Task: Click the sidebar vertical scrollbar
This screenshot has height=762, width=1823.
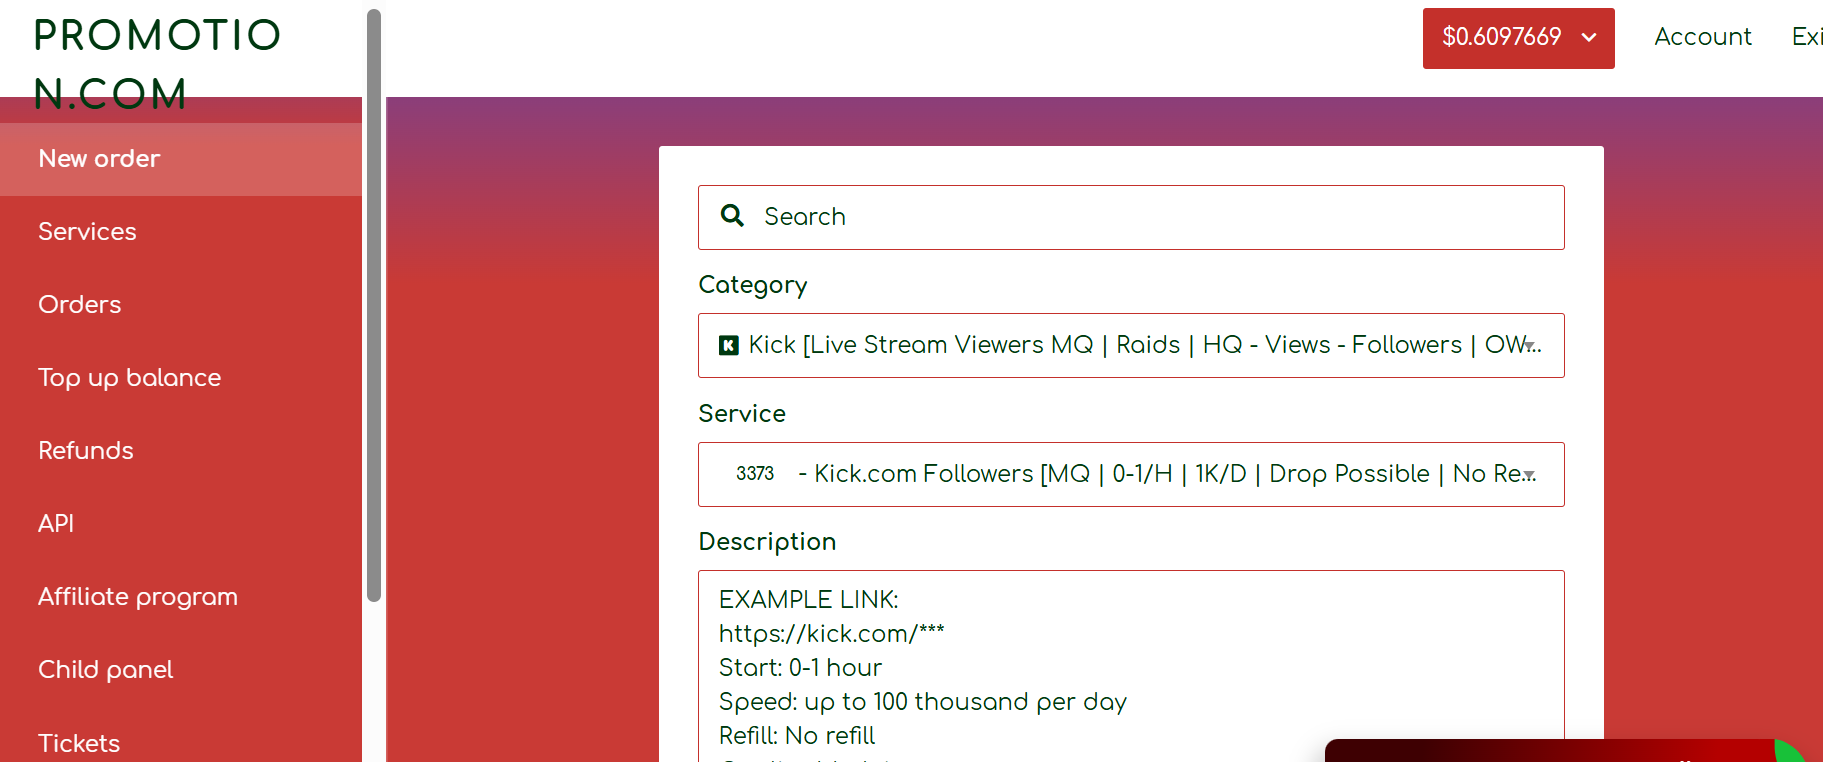Action: coord(374,305)
